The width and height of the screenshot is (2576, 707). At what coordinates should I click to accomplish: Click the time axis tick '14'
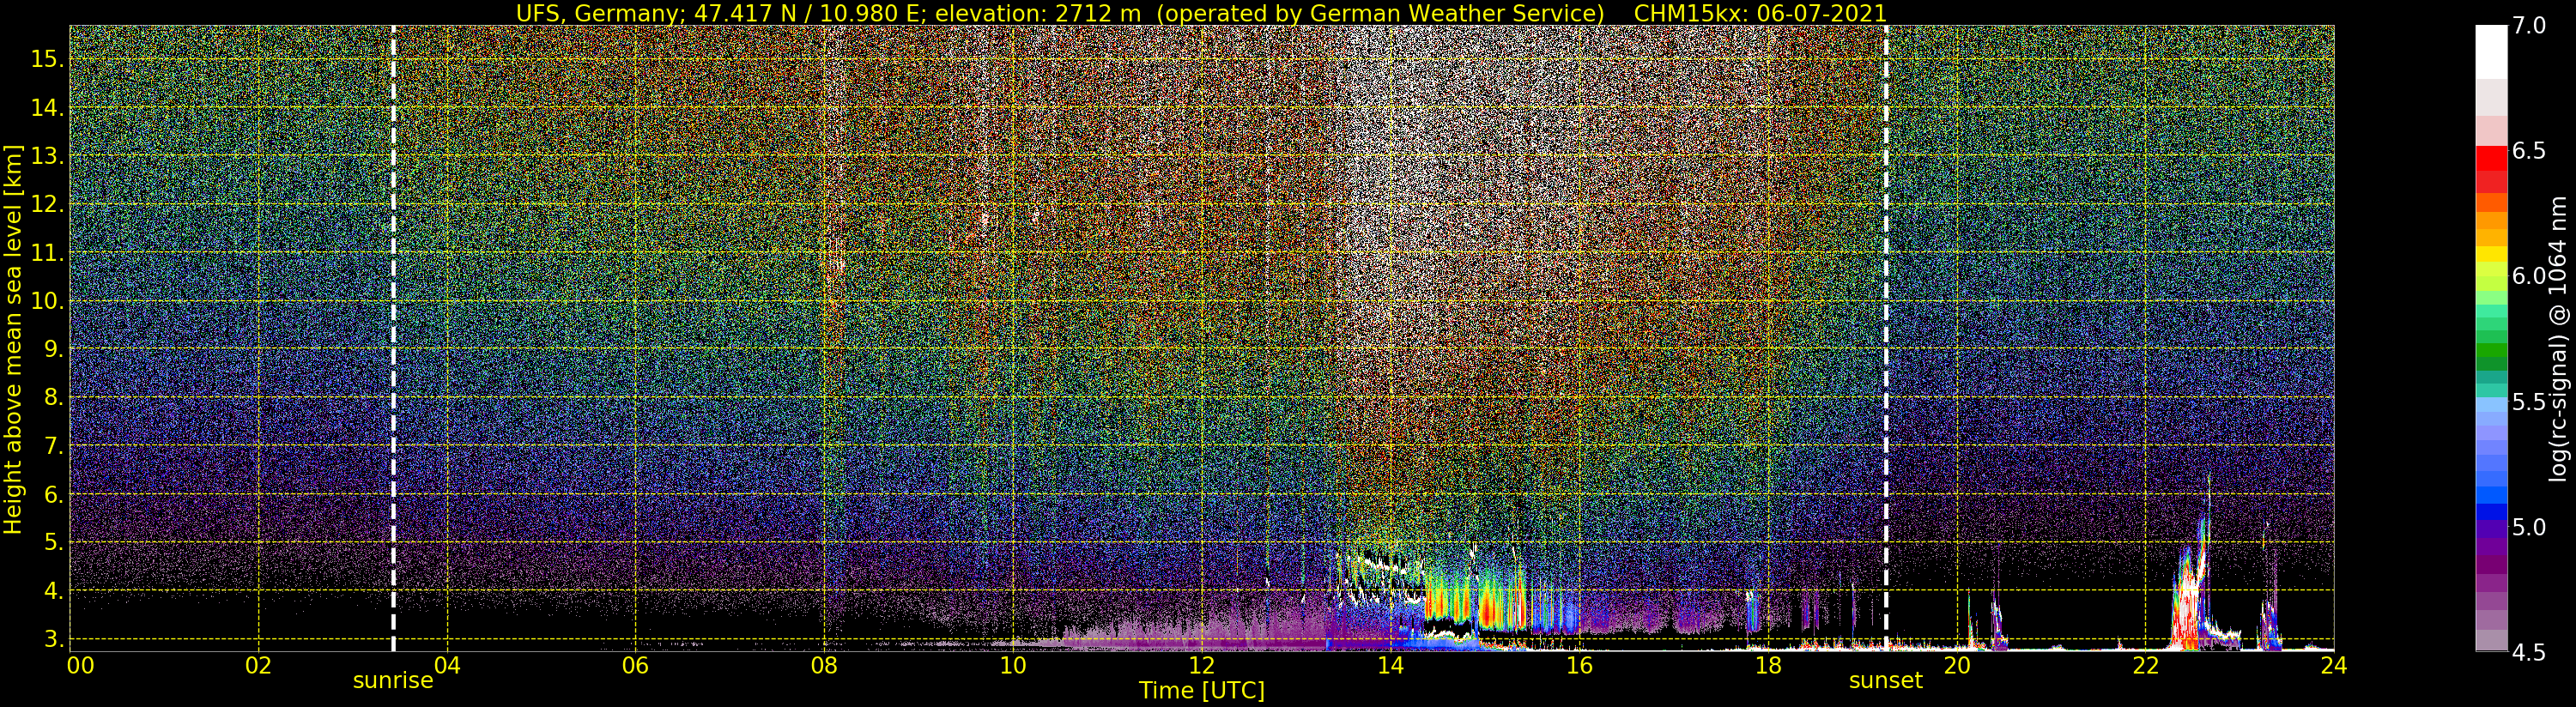[1390, 665]
